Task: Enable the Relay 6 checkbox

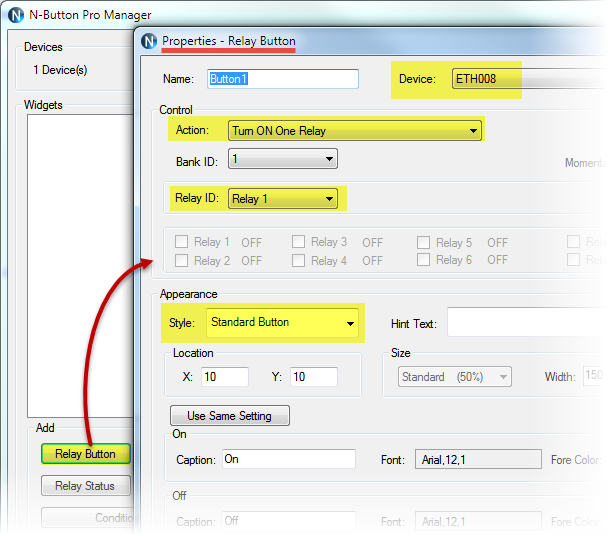Action: [x=423, y=259]
